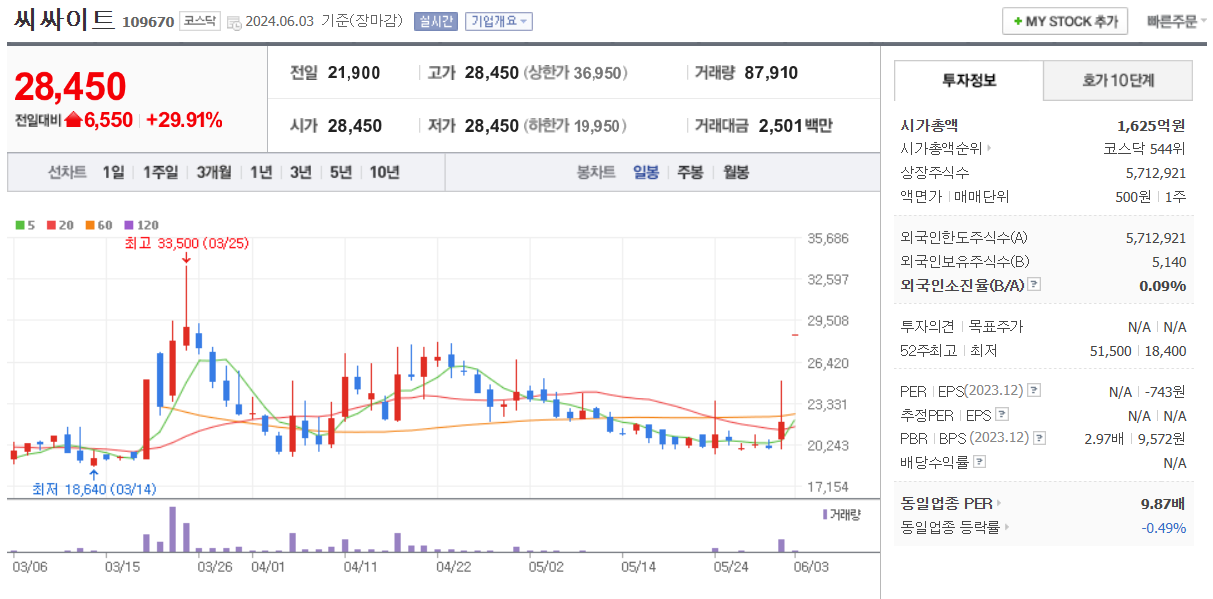Click 하한가 19,950 text
The height and width of the screenshot is (599, 1213).
(x=575, y=125)
